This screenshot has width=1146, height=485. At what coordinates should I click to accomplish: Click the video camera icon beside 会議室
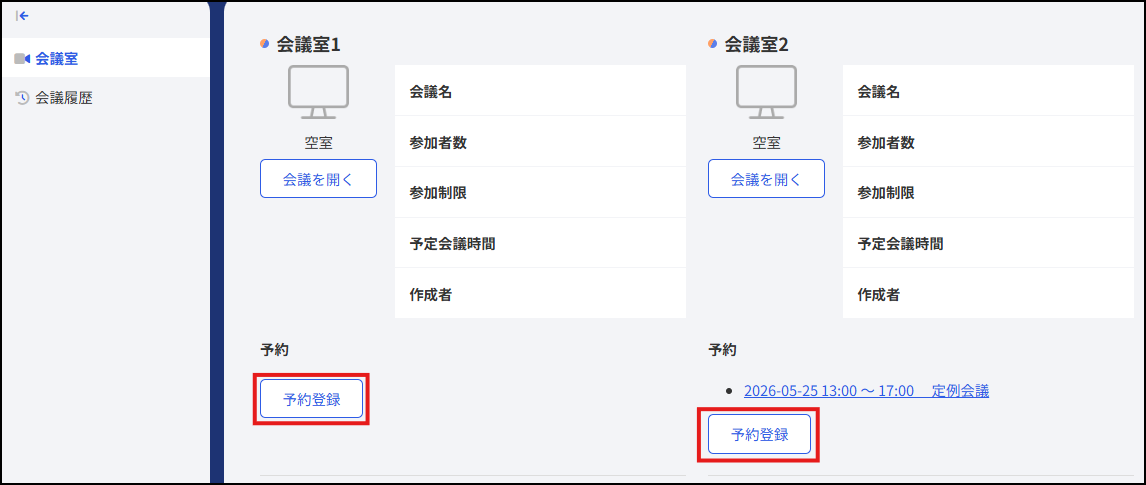click(x=22, y=58)
